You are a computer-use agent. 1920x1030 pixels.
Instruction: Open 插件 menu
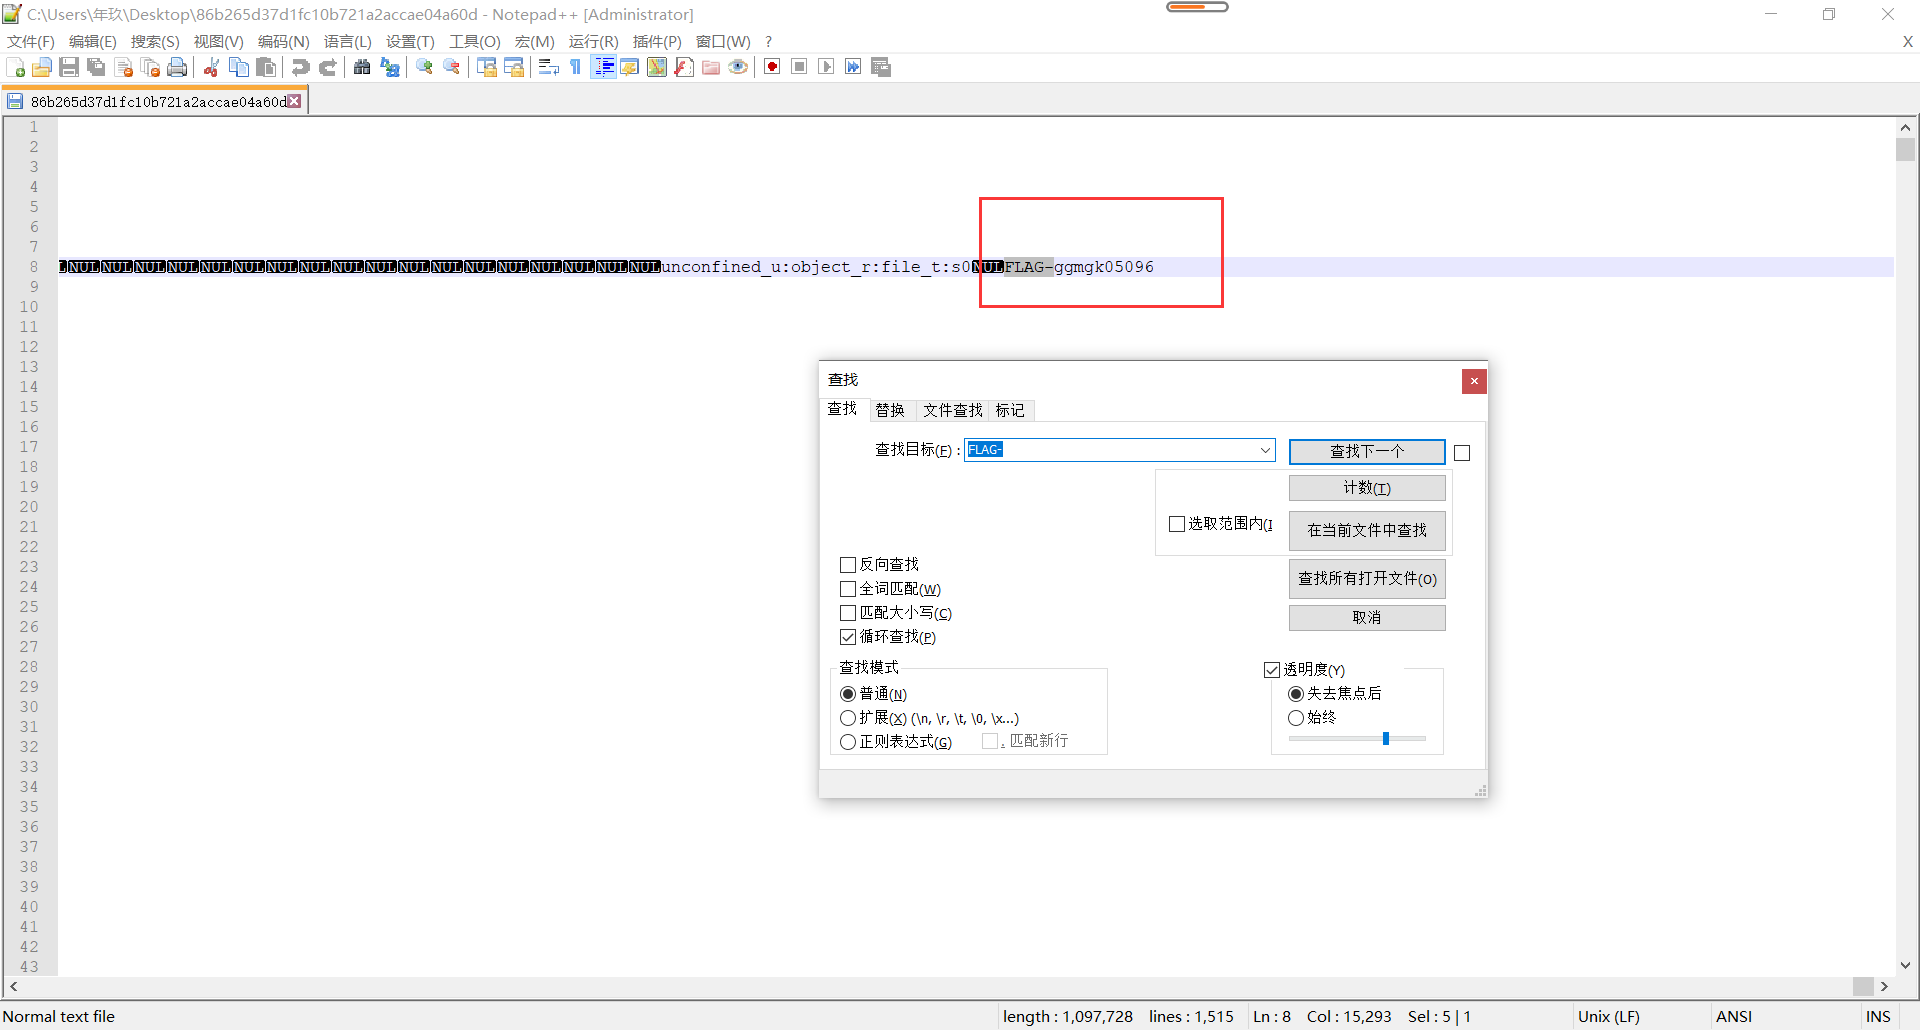click(x=657, y=41)
